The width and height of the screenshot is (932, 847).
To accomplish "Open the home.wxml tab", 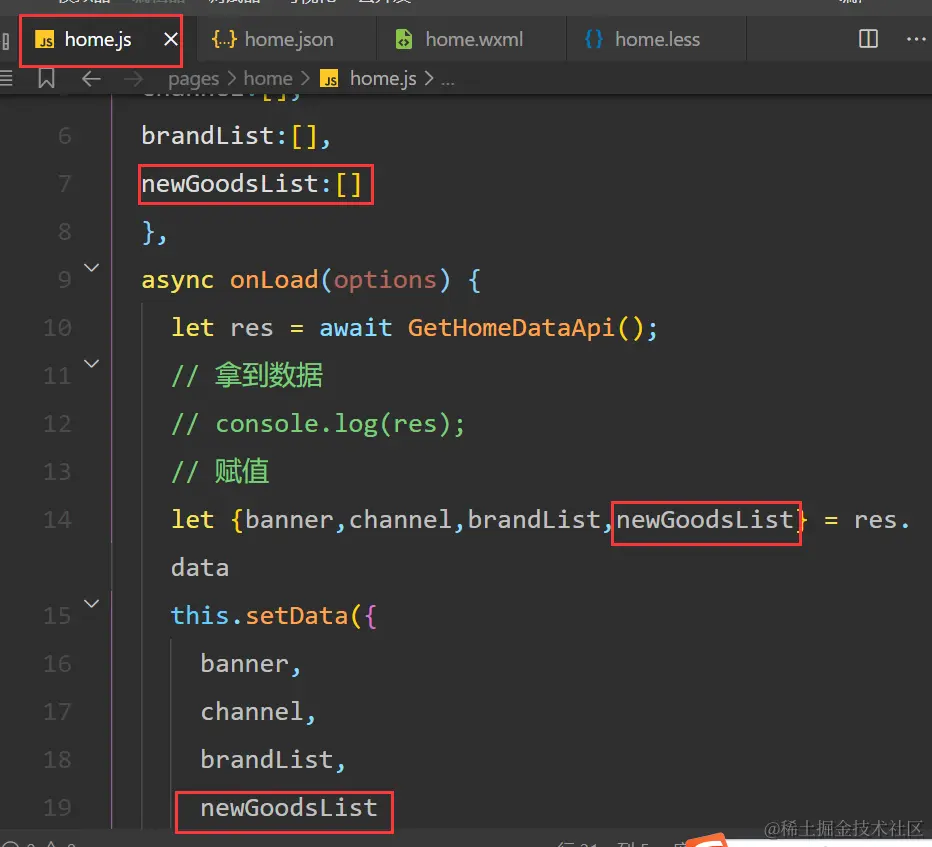I will [x=459, y=40].
